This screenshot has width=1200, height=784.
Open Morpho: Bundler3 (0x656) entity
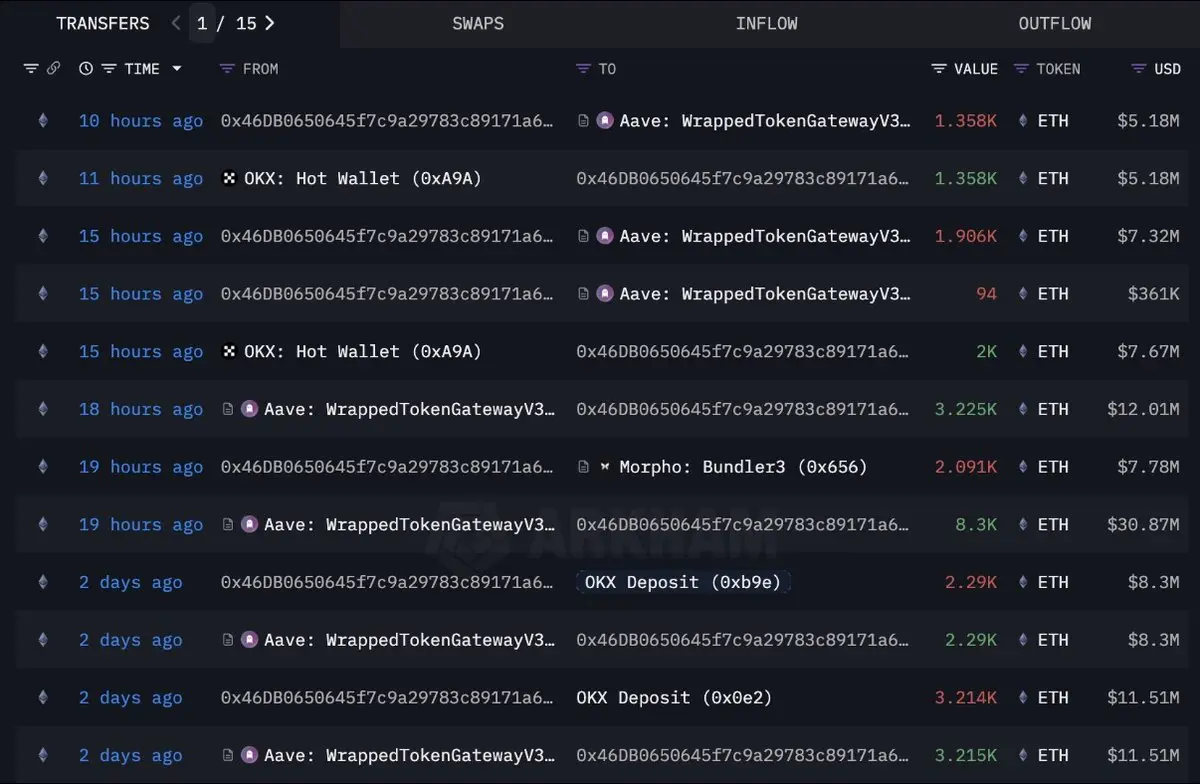coord(743,467)
